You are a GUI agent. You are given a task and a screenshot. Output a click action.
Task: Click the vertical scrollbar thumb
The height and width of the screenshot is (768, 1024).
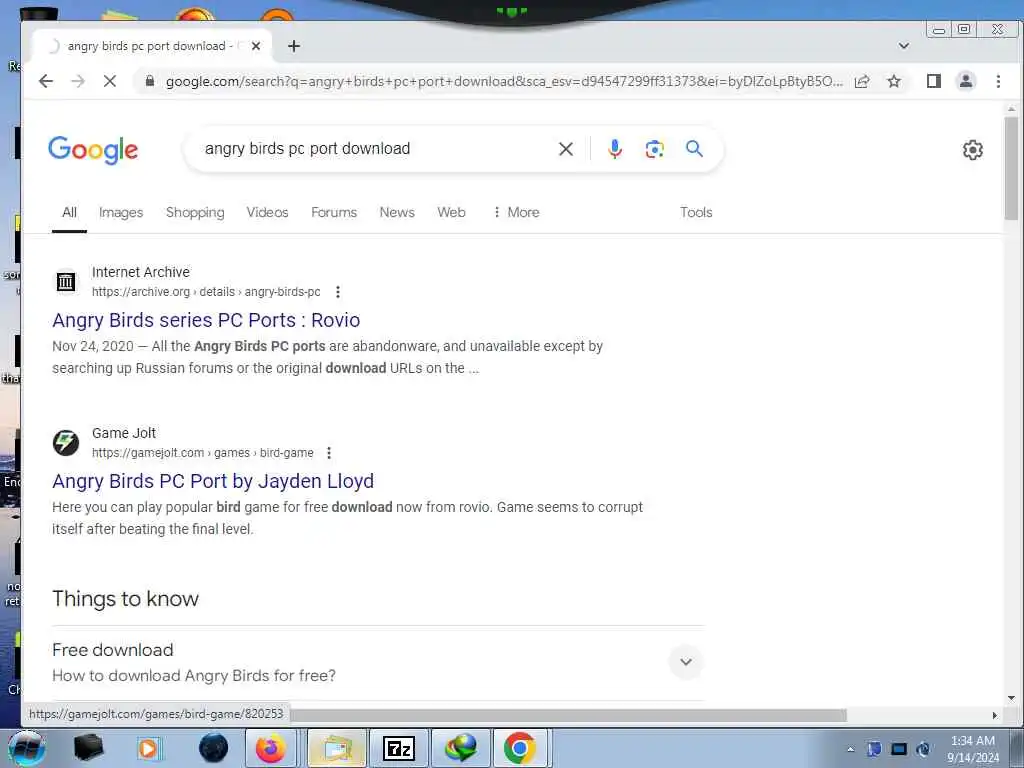tap(1011, 168)
